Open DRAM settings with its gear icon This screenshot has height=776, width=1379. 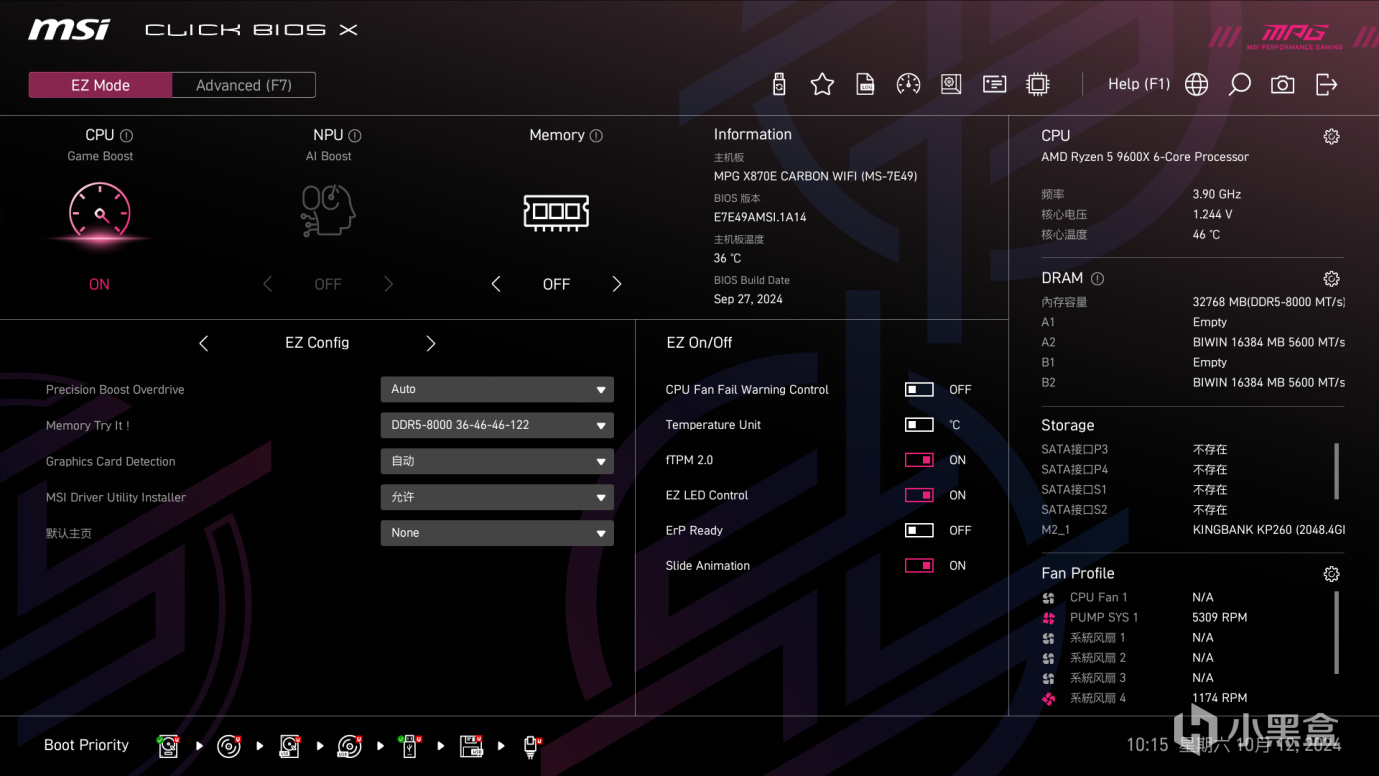point(1331,279)
